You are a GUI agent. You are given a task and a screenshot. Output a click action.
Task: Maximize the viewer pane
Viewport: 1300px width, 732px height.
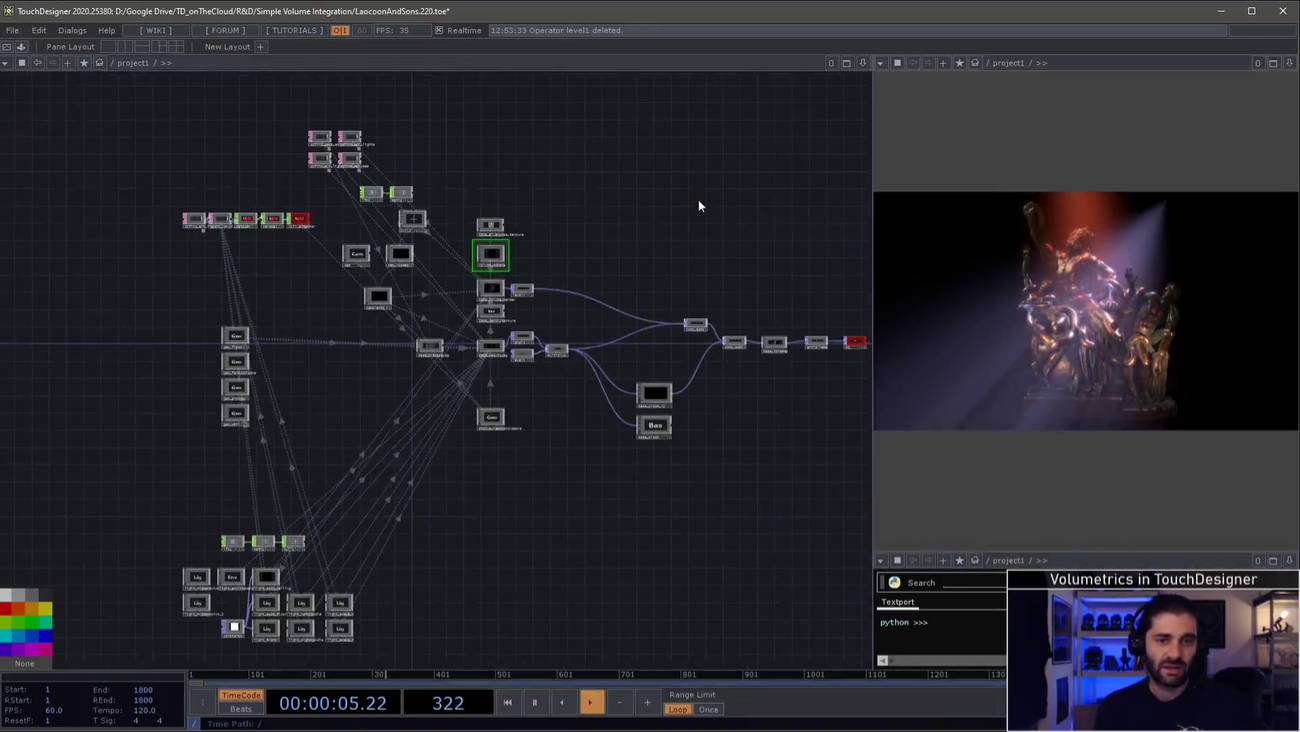coord(1273,63)
